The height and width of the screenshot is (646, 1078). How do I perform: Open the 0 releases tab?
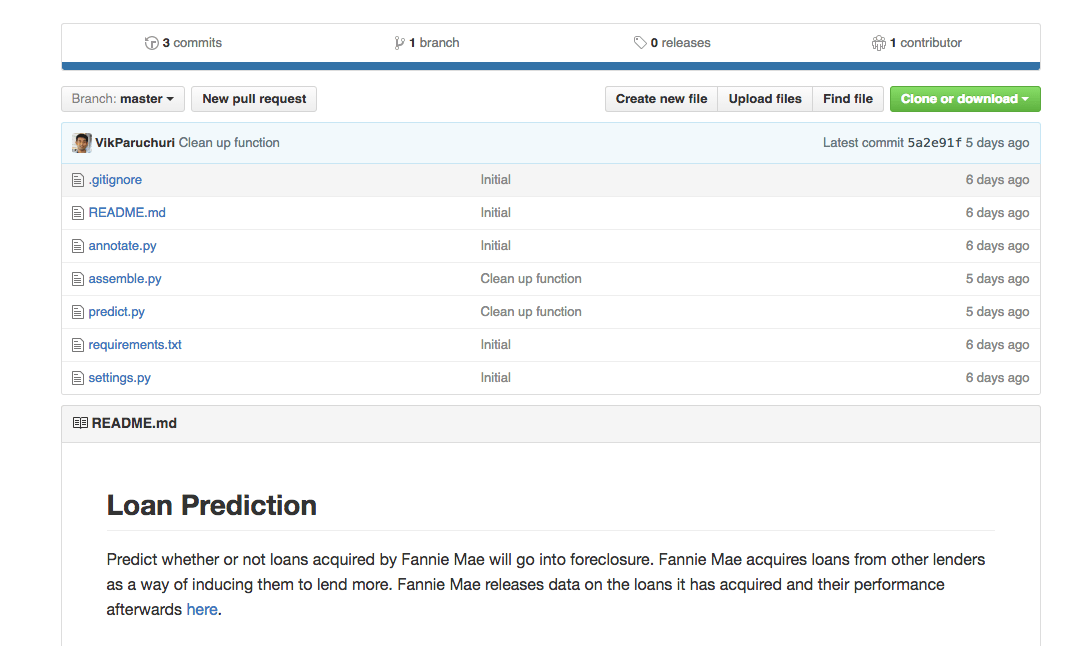pos(680,43)
